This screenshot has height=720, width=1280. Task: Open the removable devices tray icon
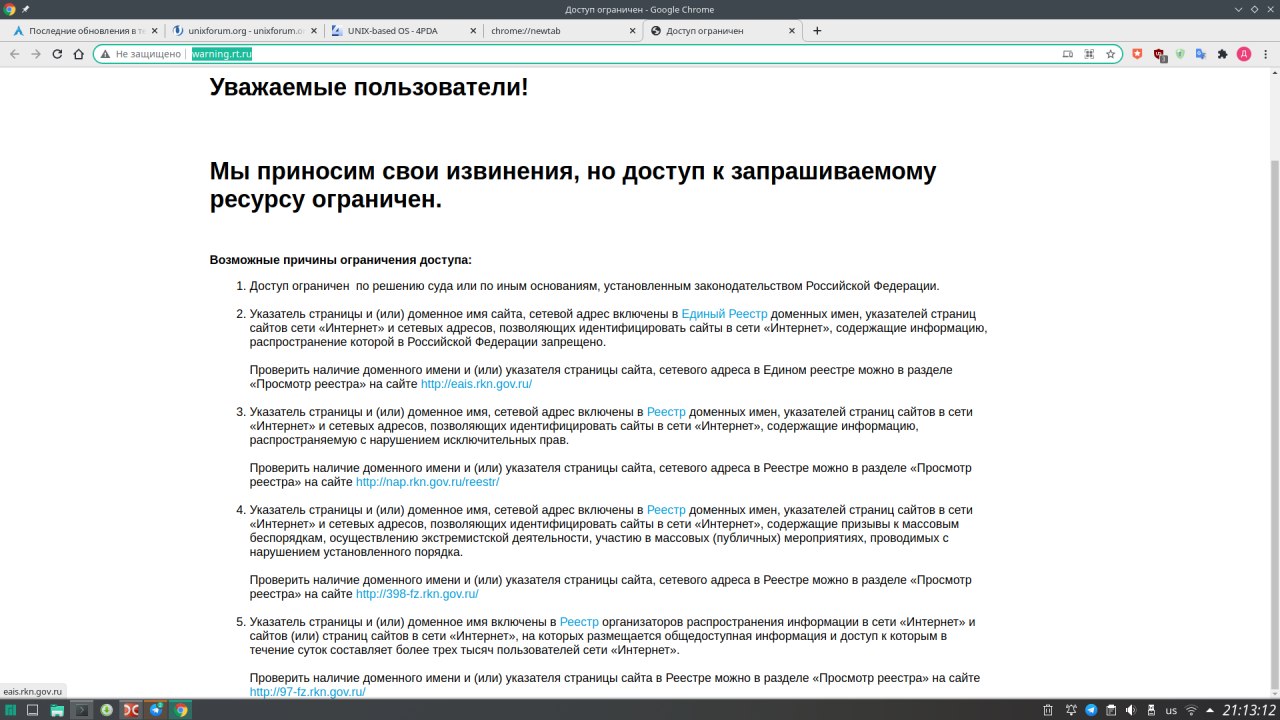1149,710
